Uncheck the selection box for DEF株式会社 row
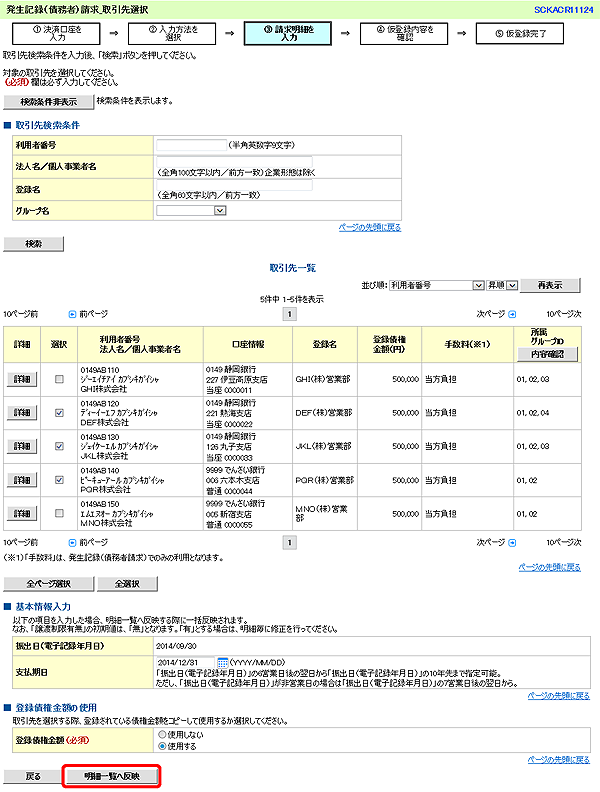The width and height of the screenshot is (600, 792). pos(59,413)
